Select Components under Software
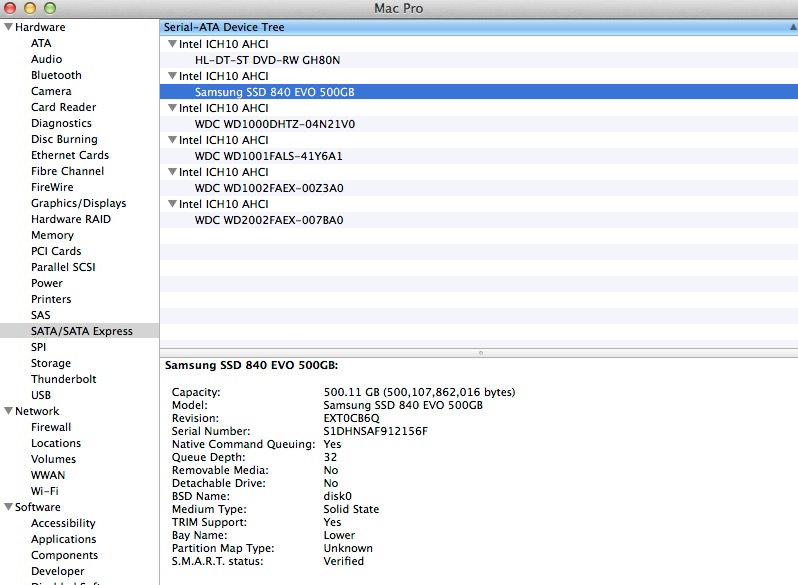Screen dimensions: 798x585 (64, 555)
